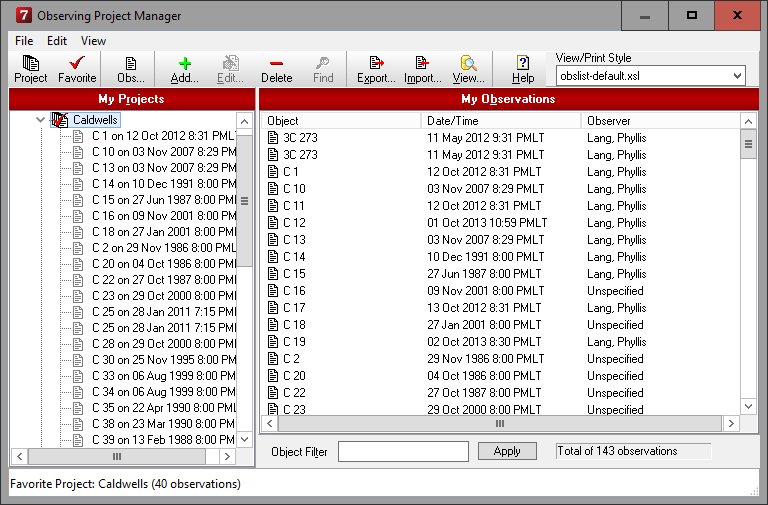Screen dimensions: 768x505
Task: Click tree document icon for C 2 on 29 Nov 1986
Action: point(78,248)
